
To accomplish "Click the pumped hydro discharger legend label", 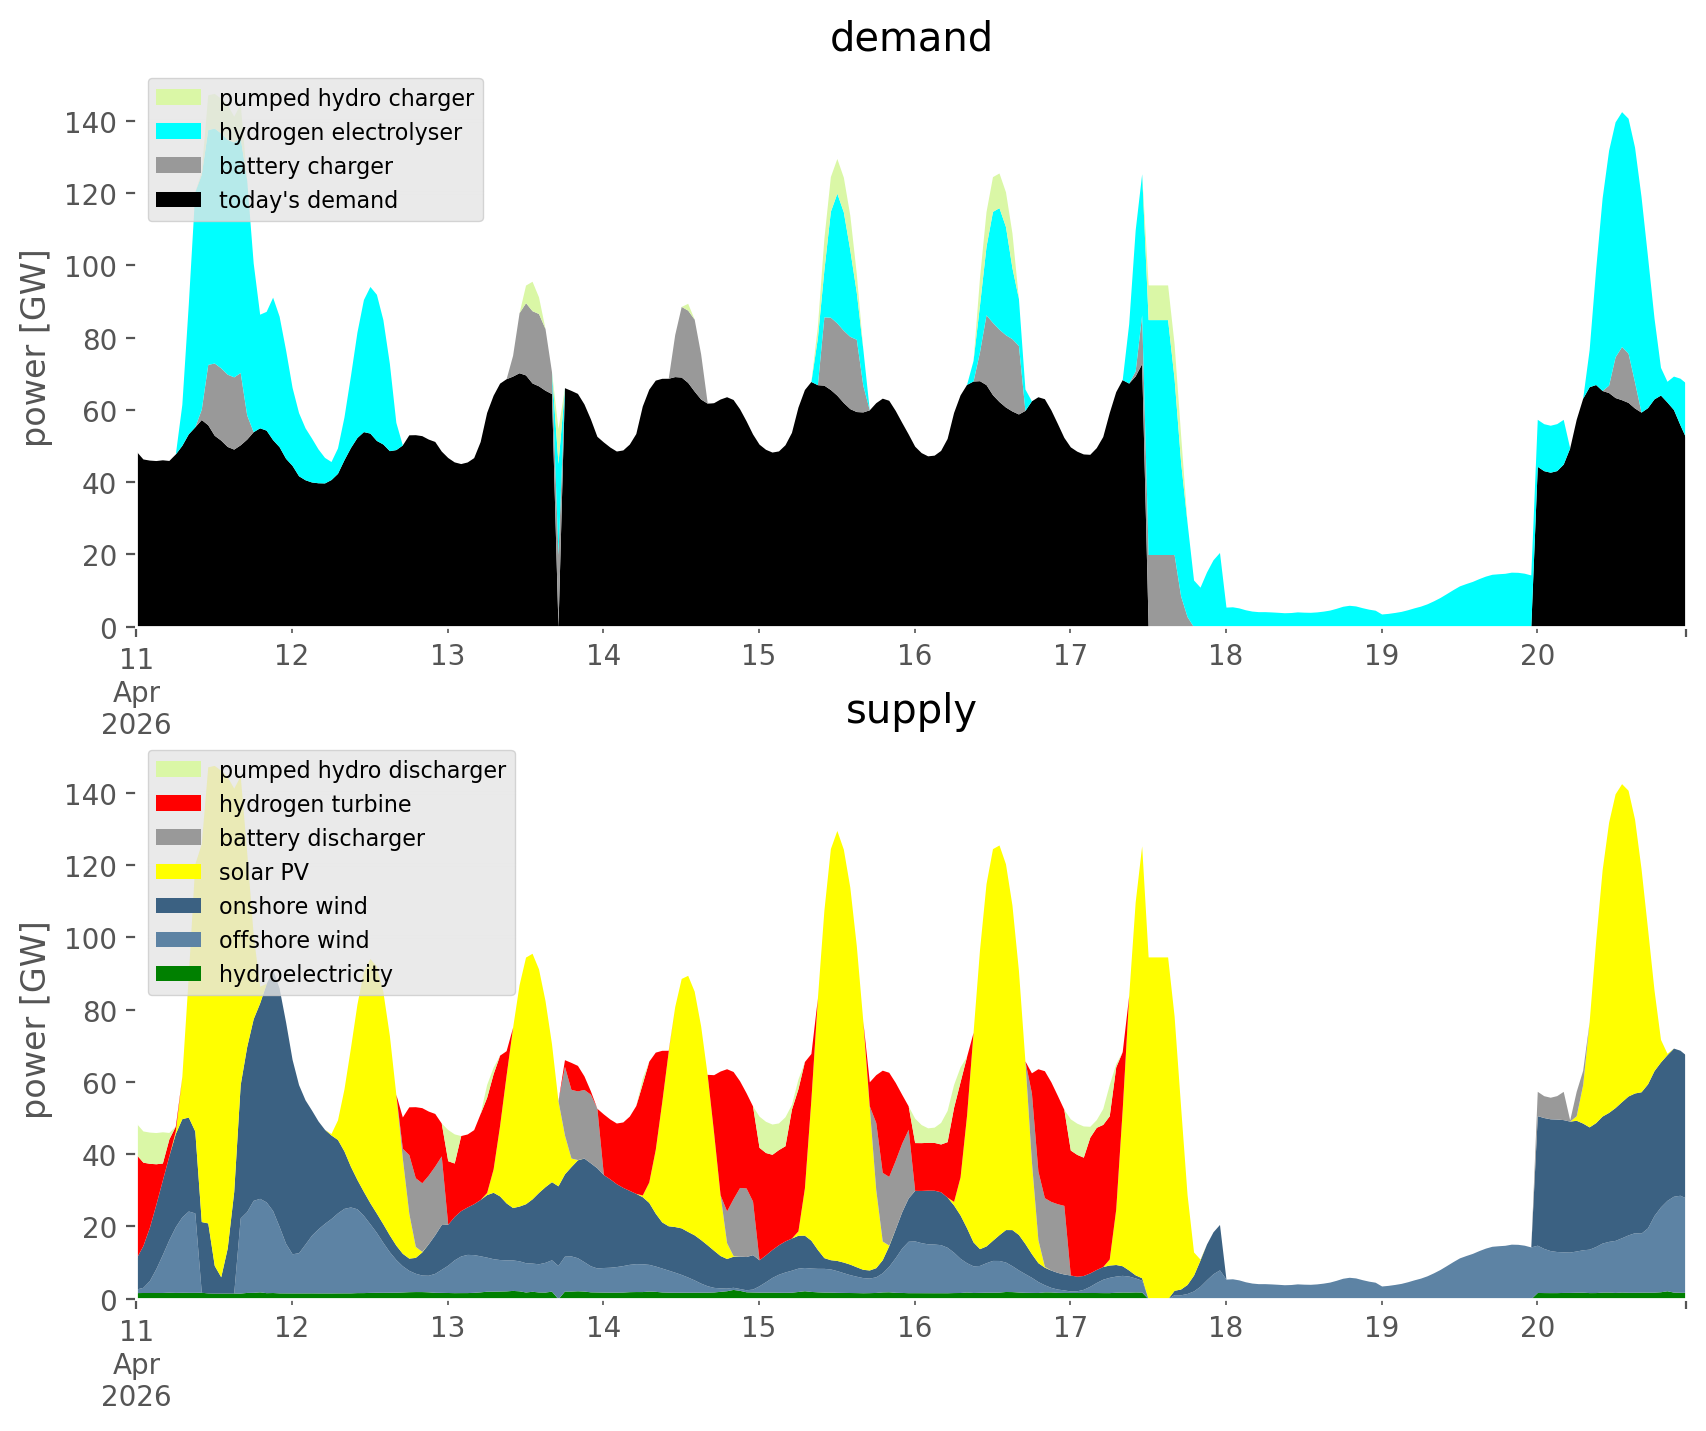I will pyautogui.click(x=362, y=770).
